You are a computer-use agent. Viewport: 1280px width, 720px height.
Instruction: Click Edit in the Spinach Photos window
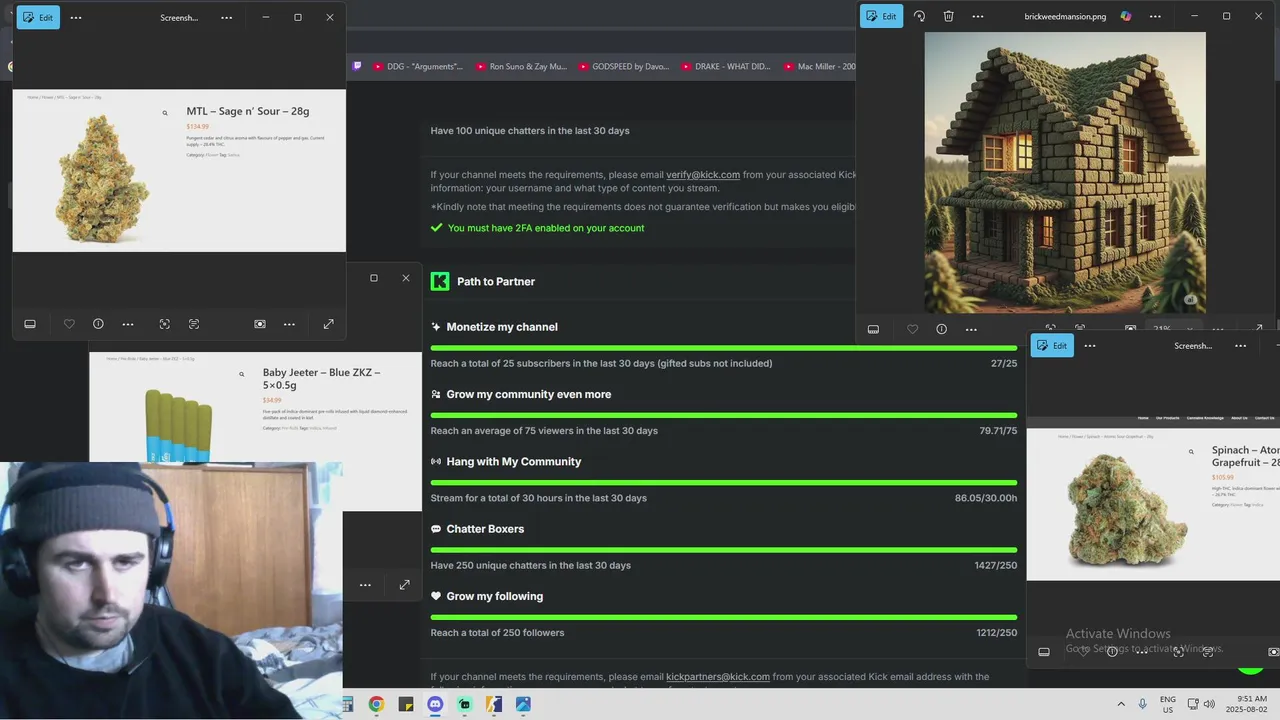pos(1052,345)
